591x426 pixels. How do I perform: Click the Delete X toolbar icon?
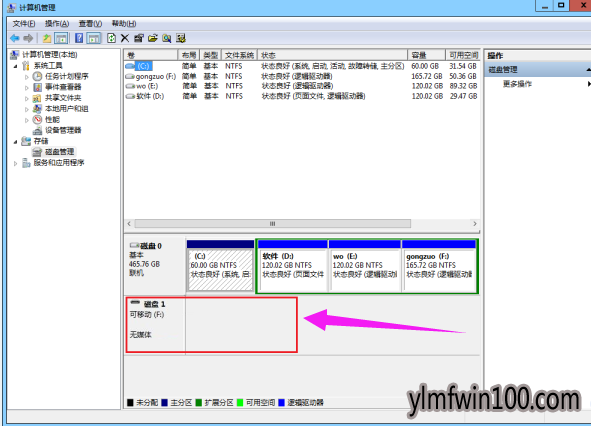coord(125,38)
